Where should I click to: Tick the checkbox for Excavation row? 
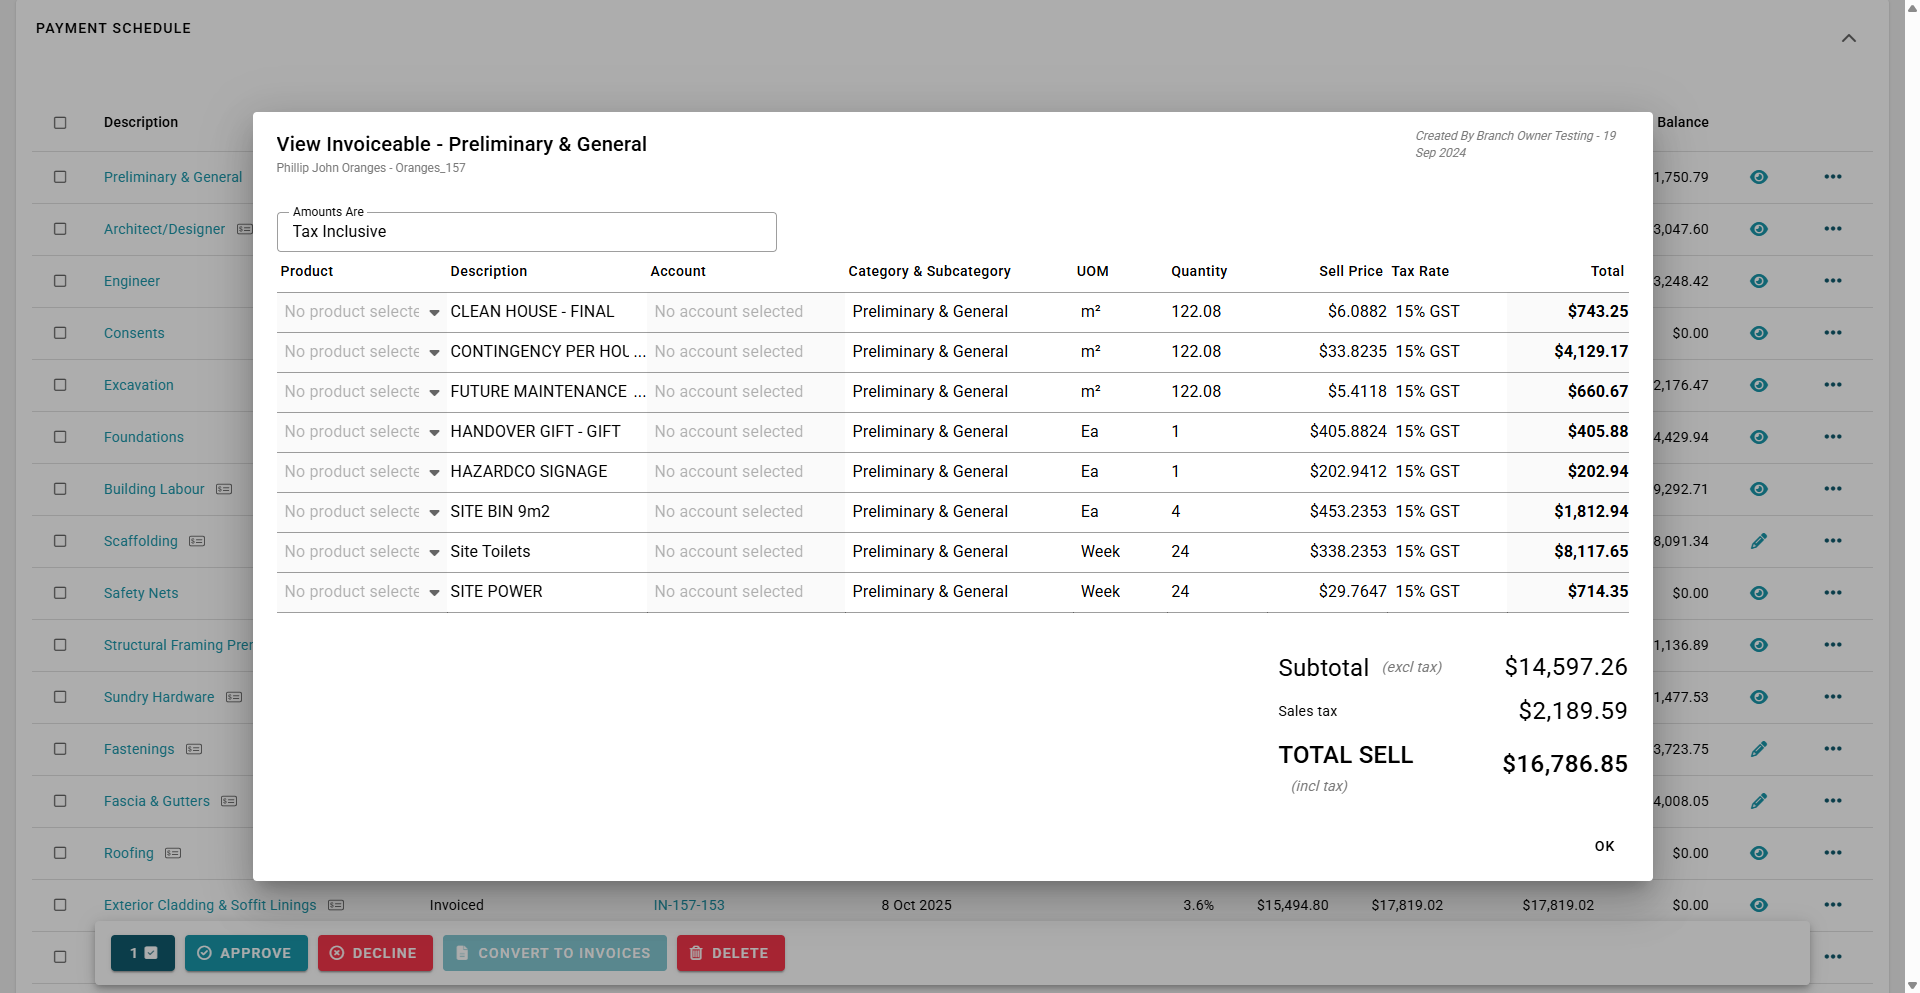pyautogui.click(x=60, y=385)
